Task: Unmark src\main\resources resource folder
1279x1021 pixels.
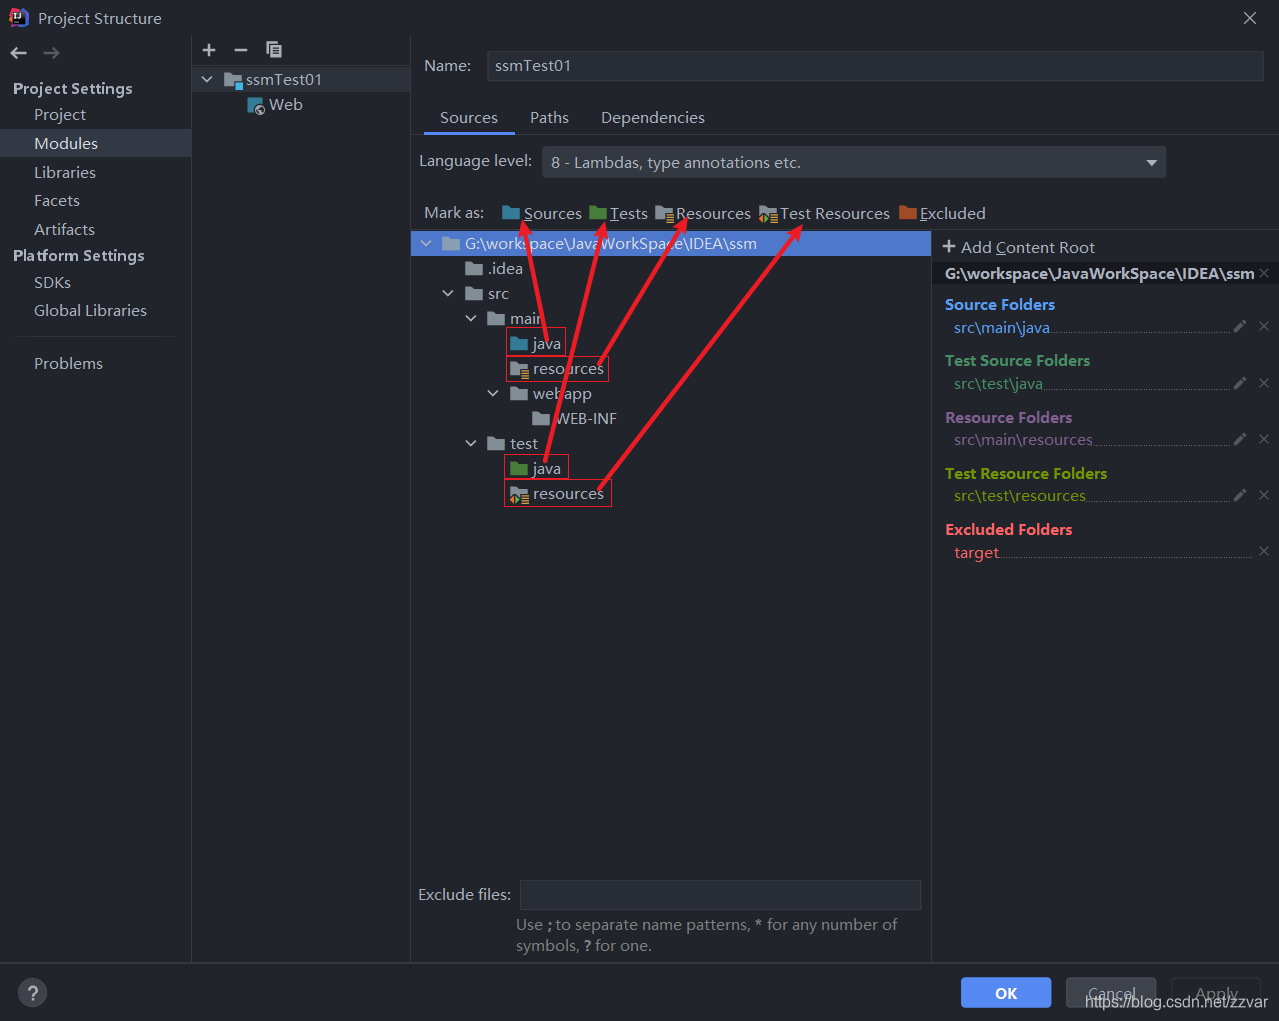Action: (x=1264, y=439)
